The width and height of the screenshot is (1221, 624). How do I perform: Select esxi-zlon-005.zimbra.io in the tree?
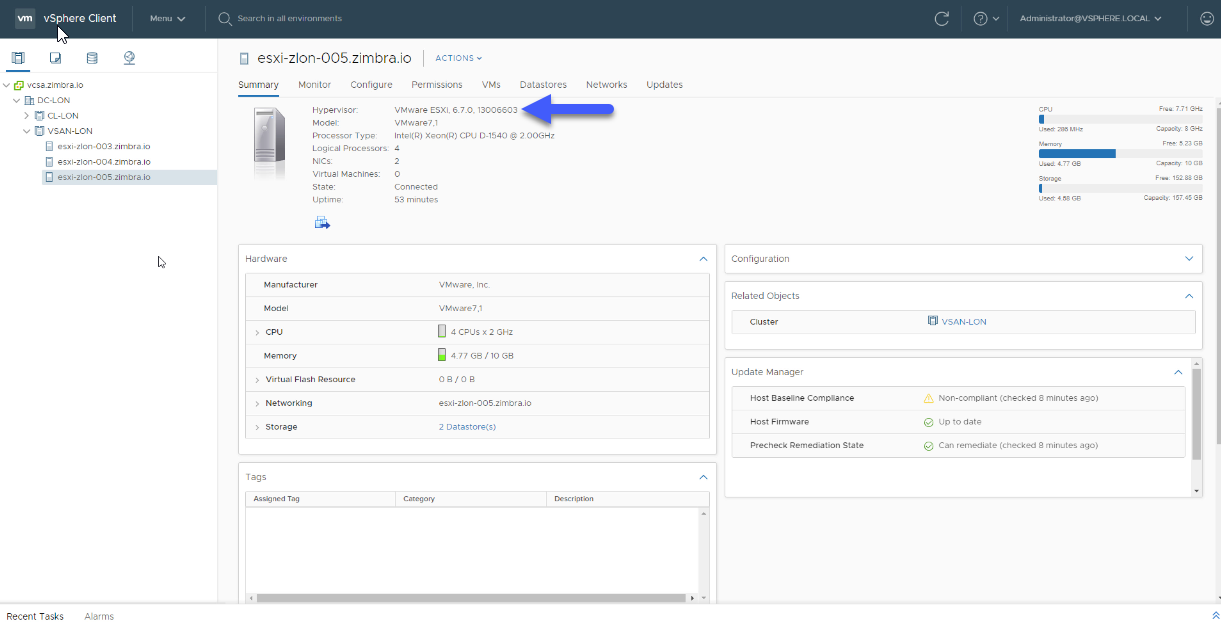click(104, 177)
